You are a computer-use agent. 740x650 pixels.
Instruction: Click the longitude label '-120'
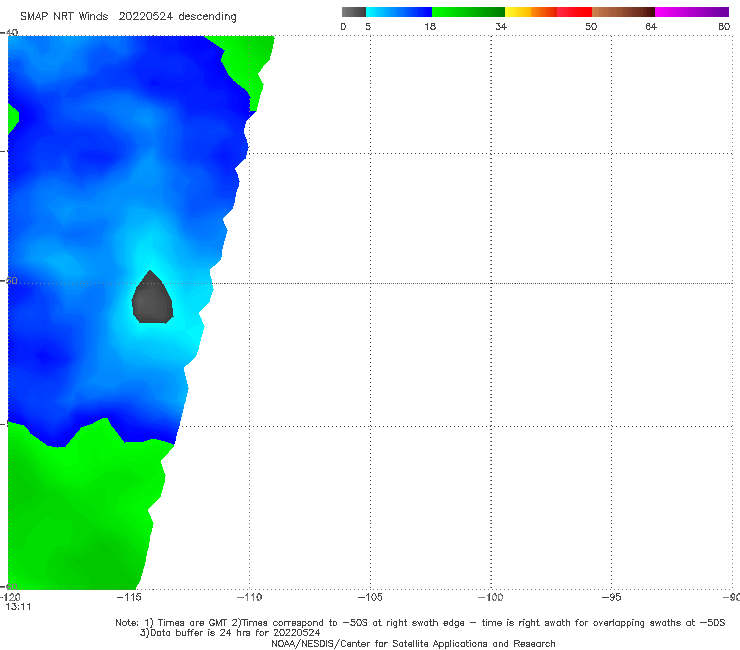tap(10, 598)
